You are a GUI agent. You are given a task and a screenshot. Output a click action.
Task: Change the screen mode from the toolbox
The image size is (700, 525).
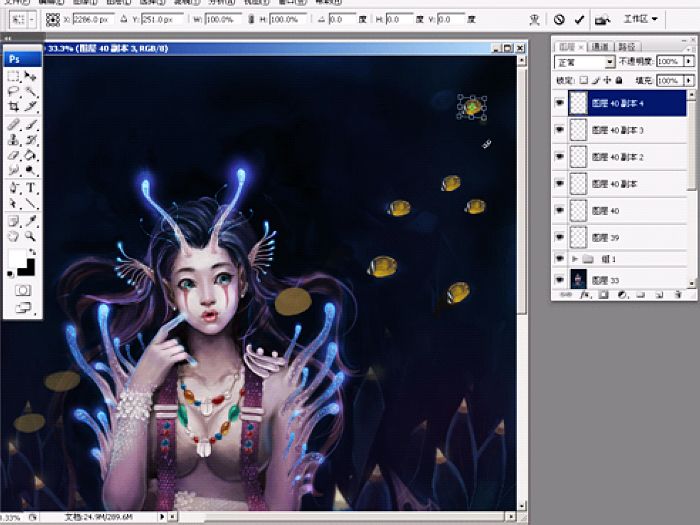point(23,308)
